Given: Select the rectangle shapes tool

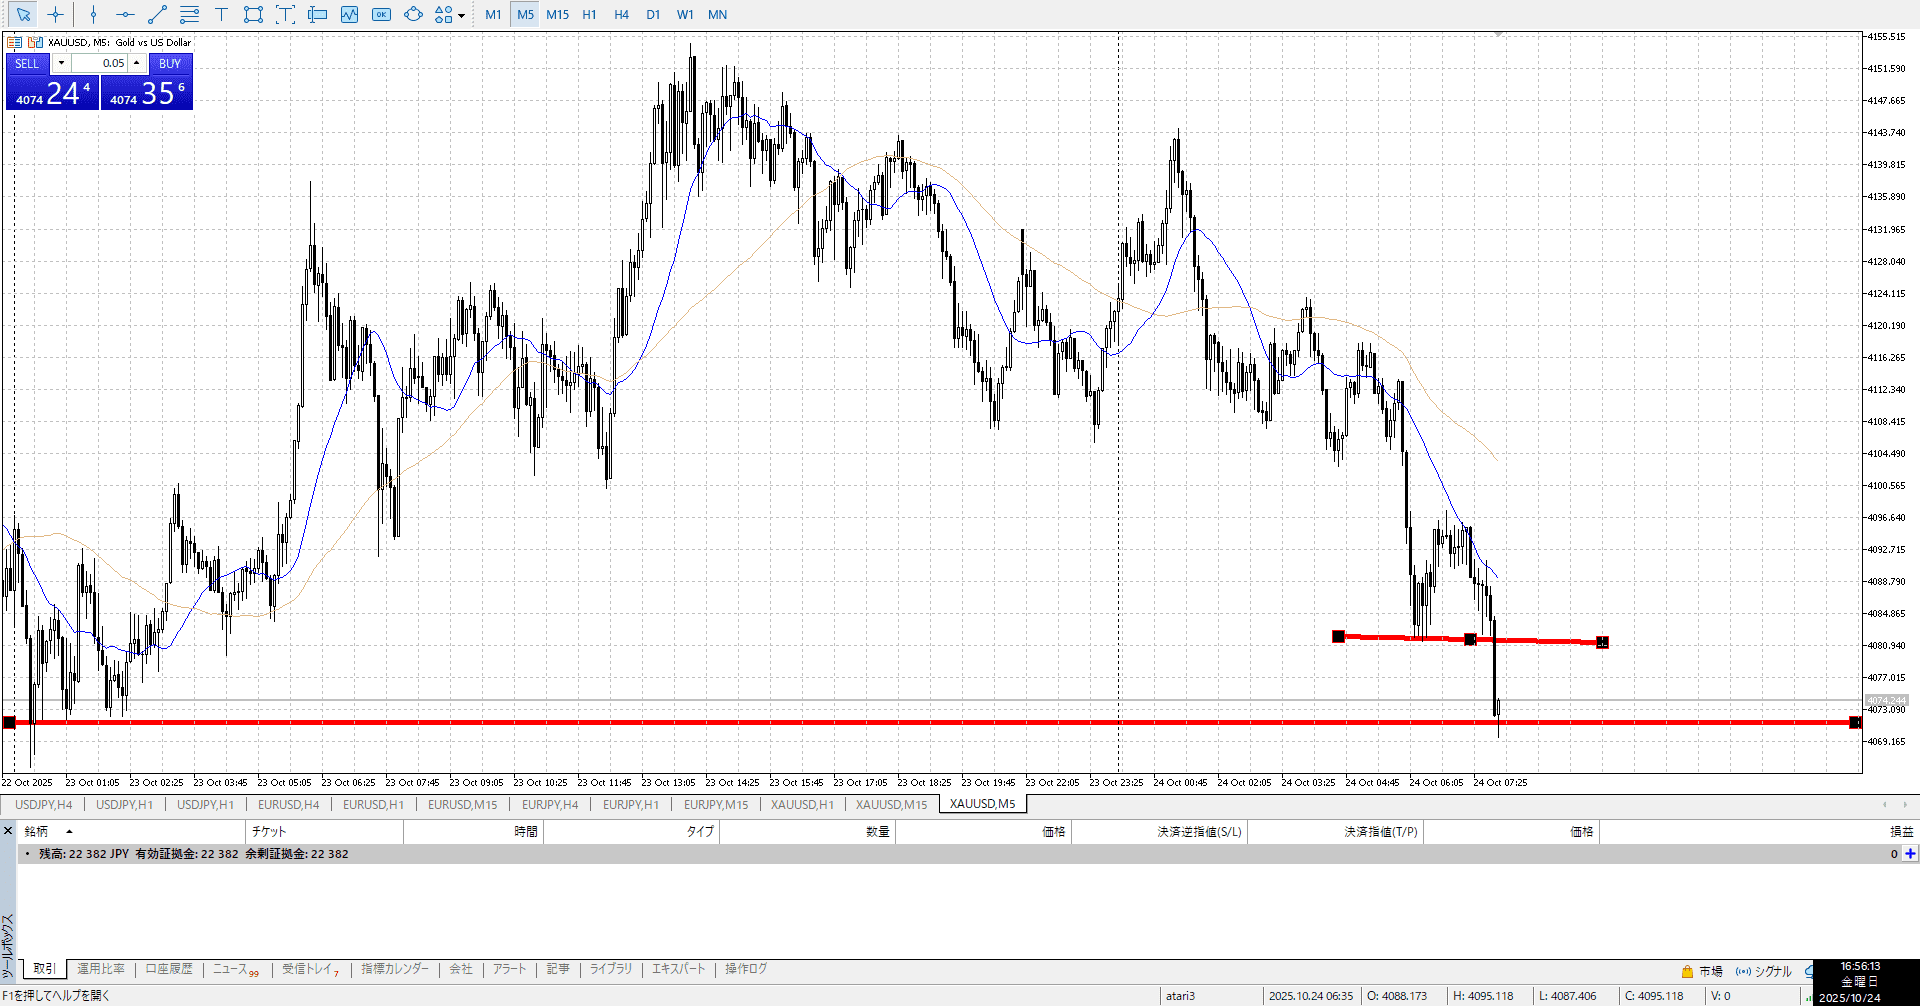Looking at the screenshot, I should (x=253, y=14).
